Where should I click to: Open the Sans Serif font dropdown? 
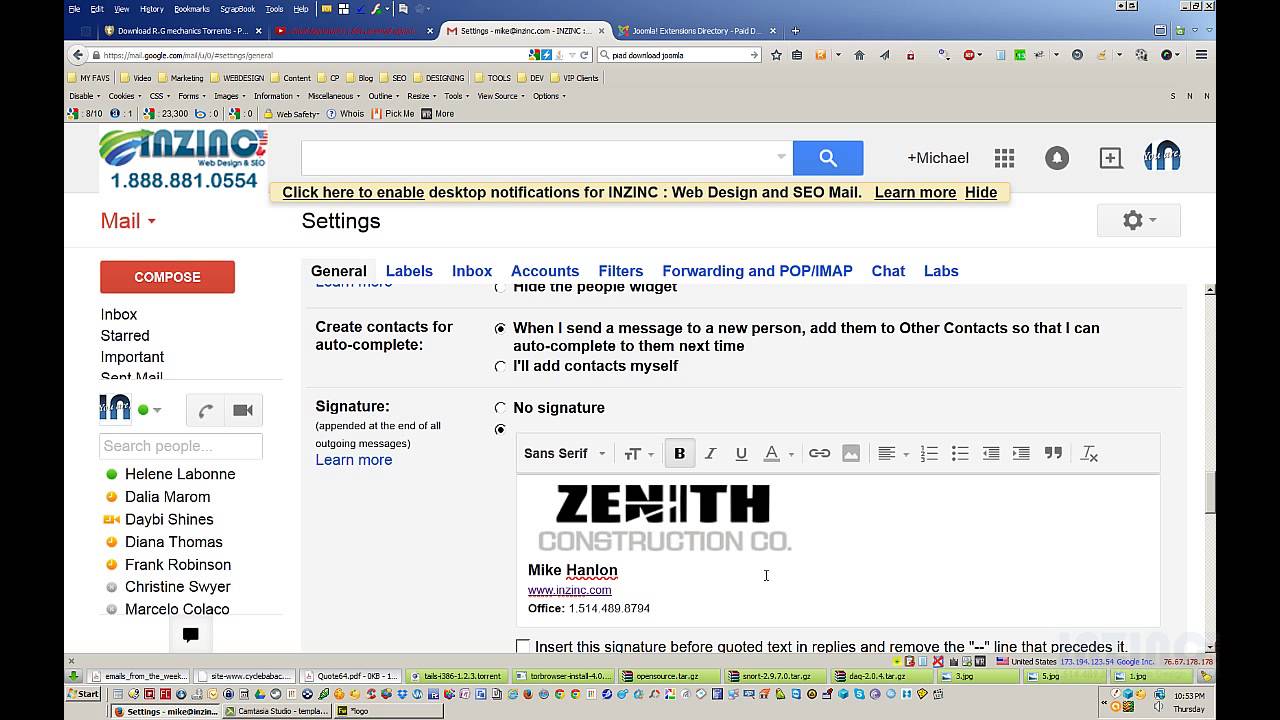coord(565,453)
